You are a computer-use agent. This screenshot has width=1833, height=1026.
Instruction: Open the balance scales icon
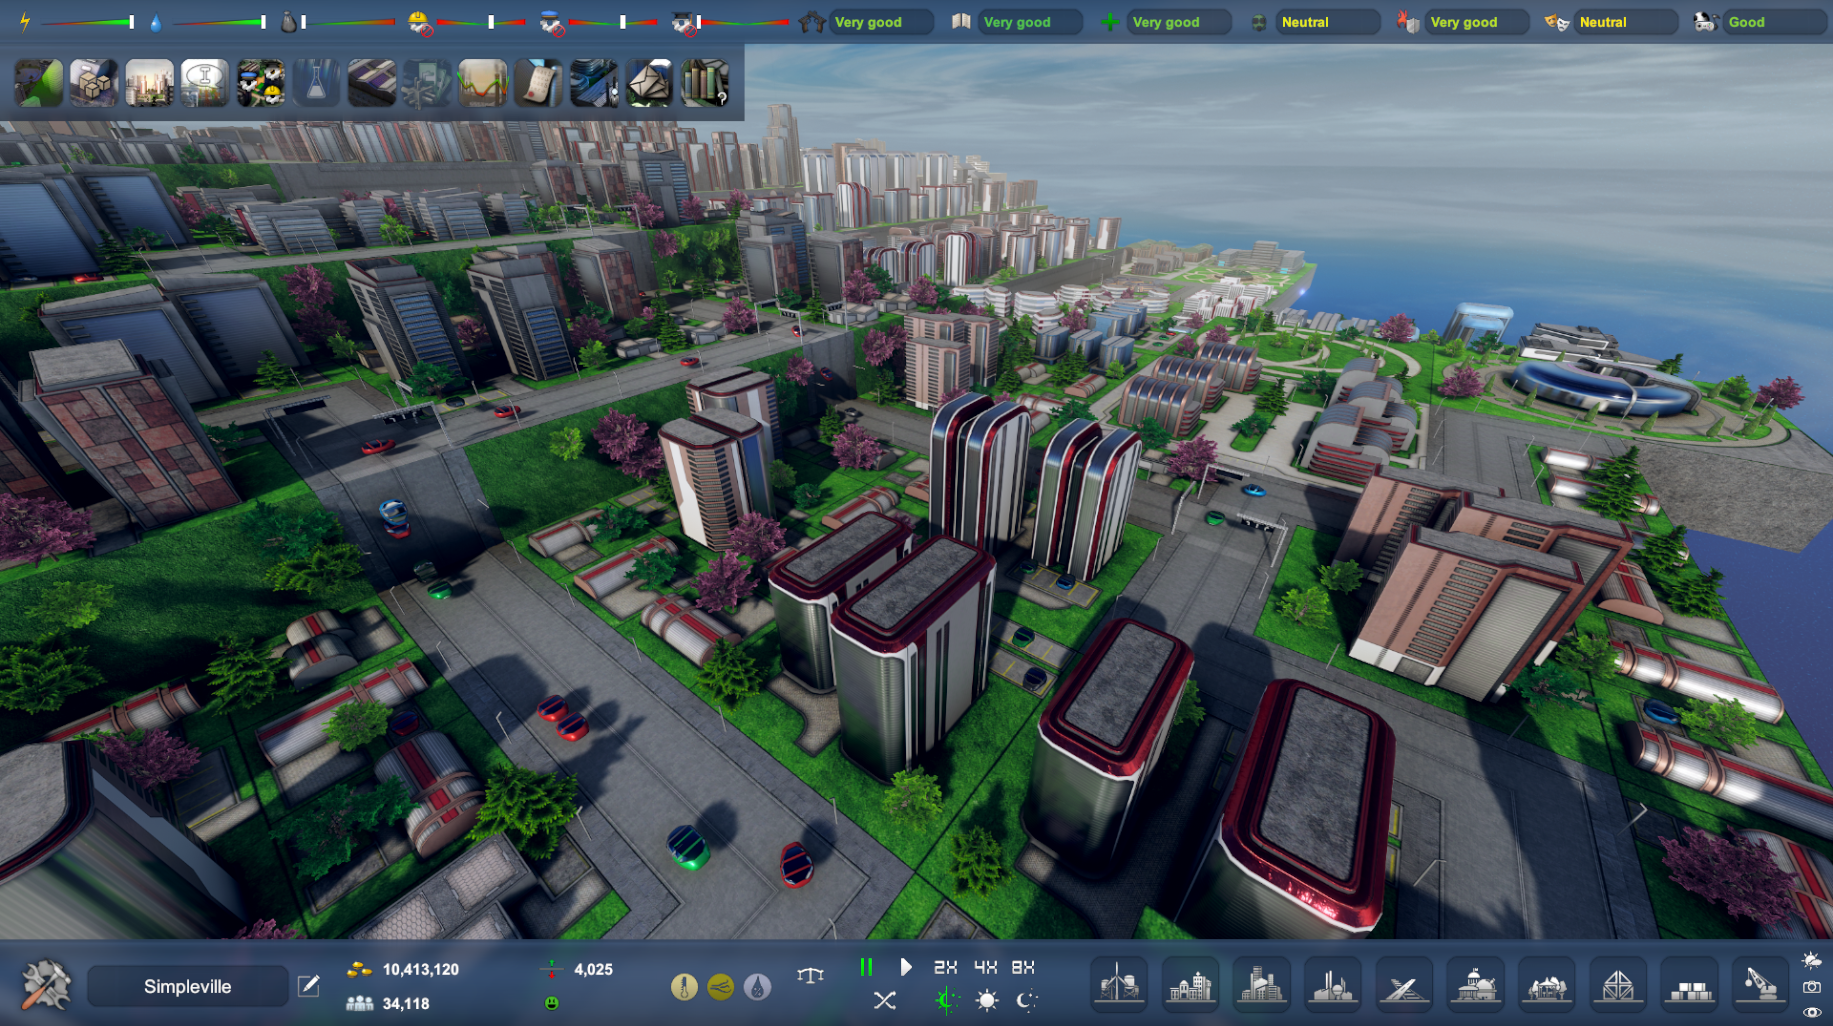[811, 975]
